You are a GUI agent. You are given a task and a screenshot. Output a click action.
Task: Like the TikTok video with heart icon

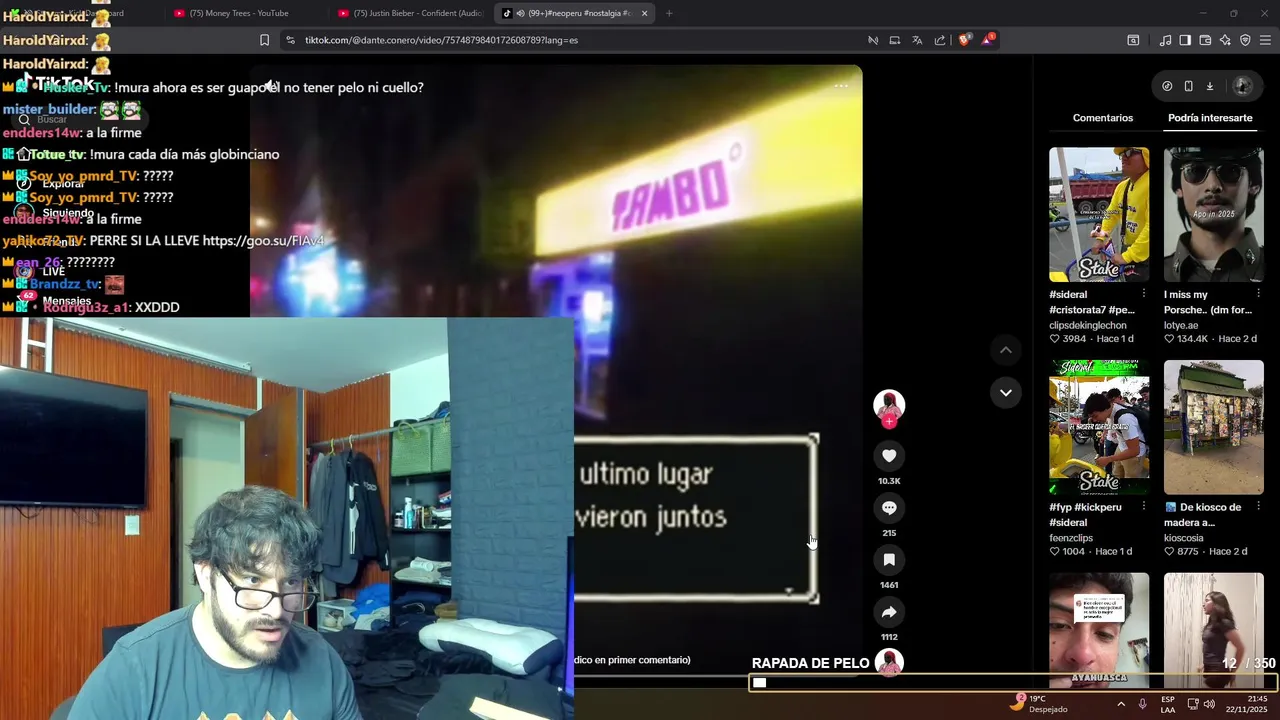[889, 456]
